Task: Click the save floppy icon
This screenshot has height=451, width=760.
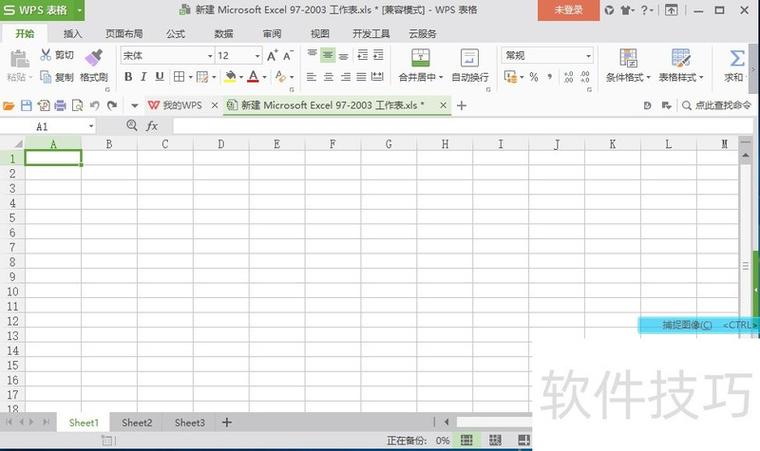Action: (x=26, y=105)
